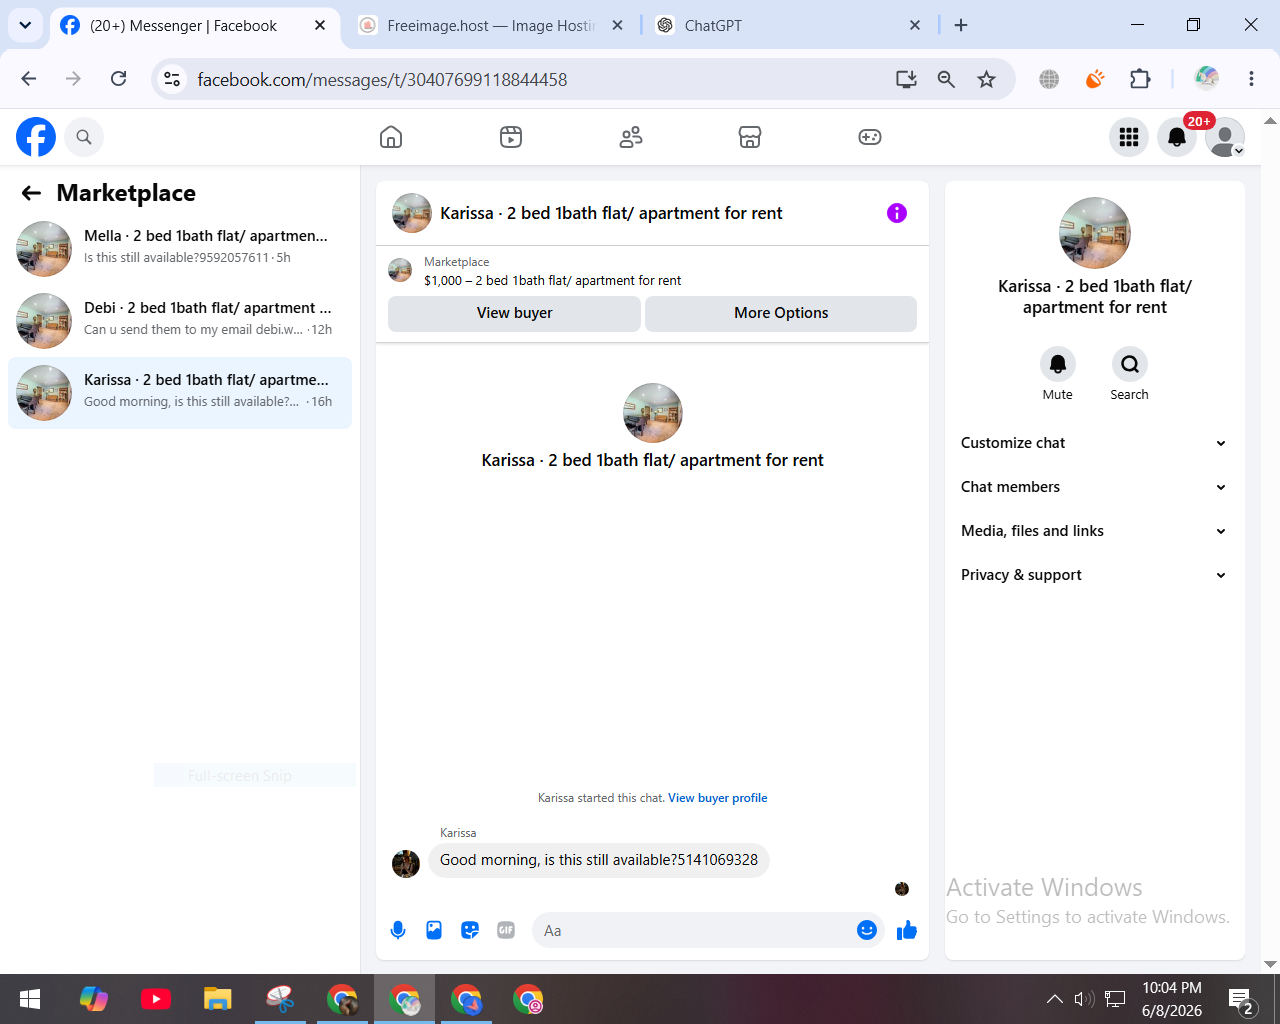Record a voice clip with microphone icon

pos(398,930)
